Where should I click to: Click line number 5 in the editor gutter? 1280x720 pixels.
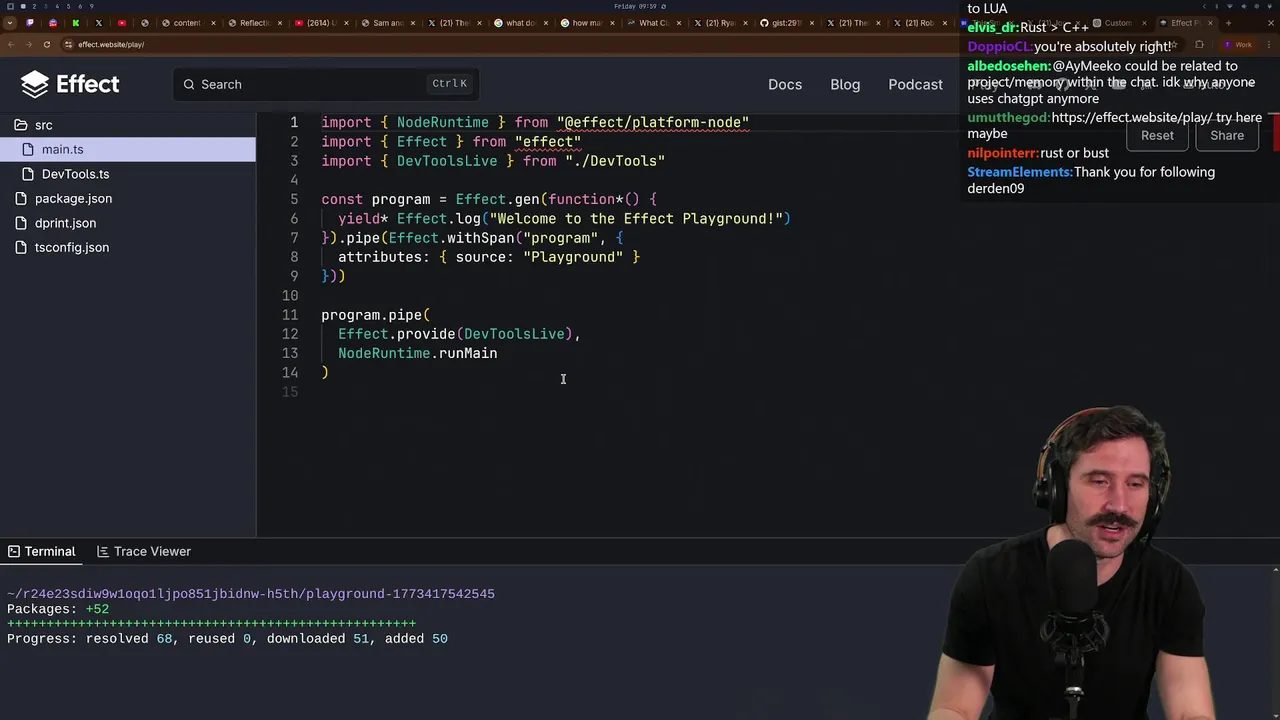point(294,199)
